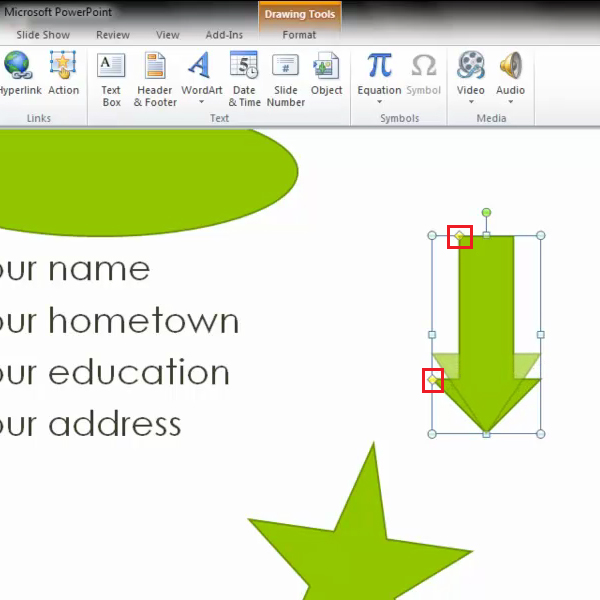
Task: Click the top-left corner sizing handle
Action: click(x=432, y=235)
